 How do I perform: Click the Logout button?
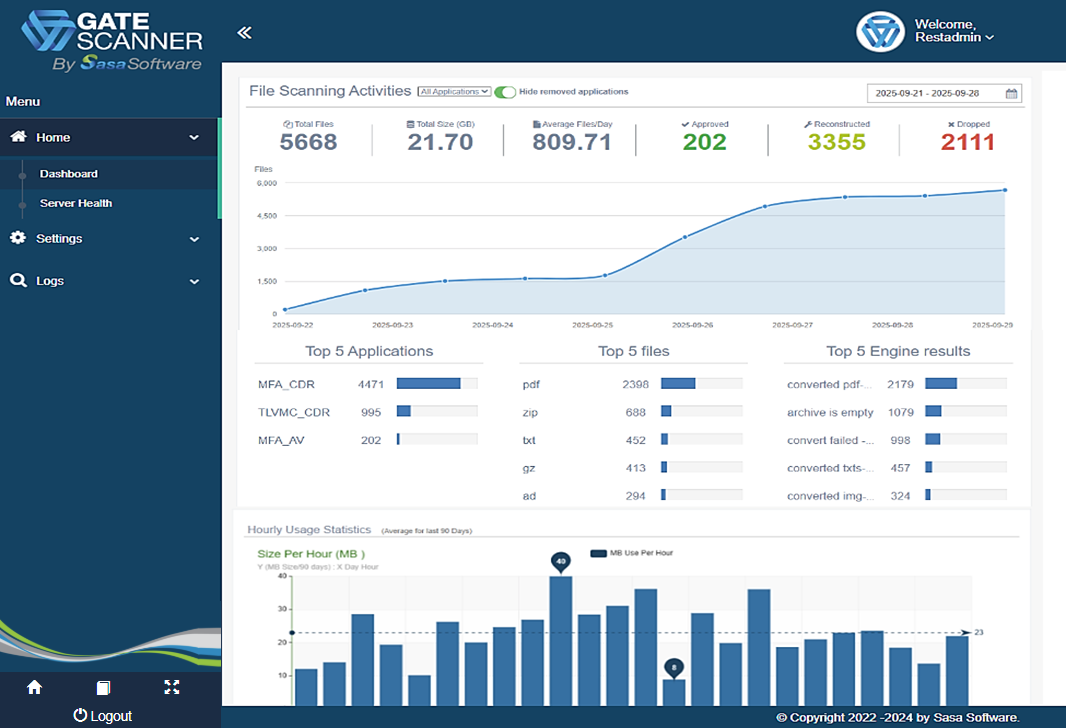[103, 716]
